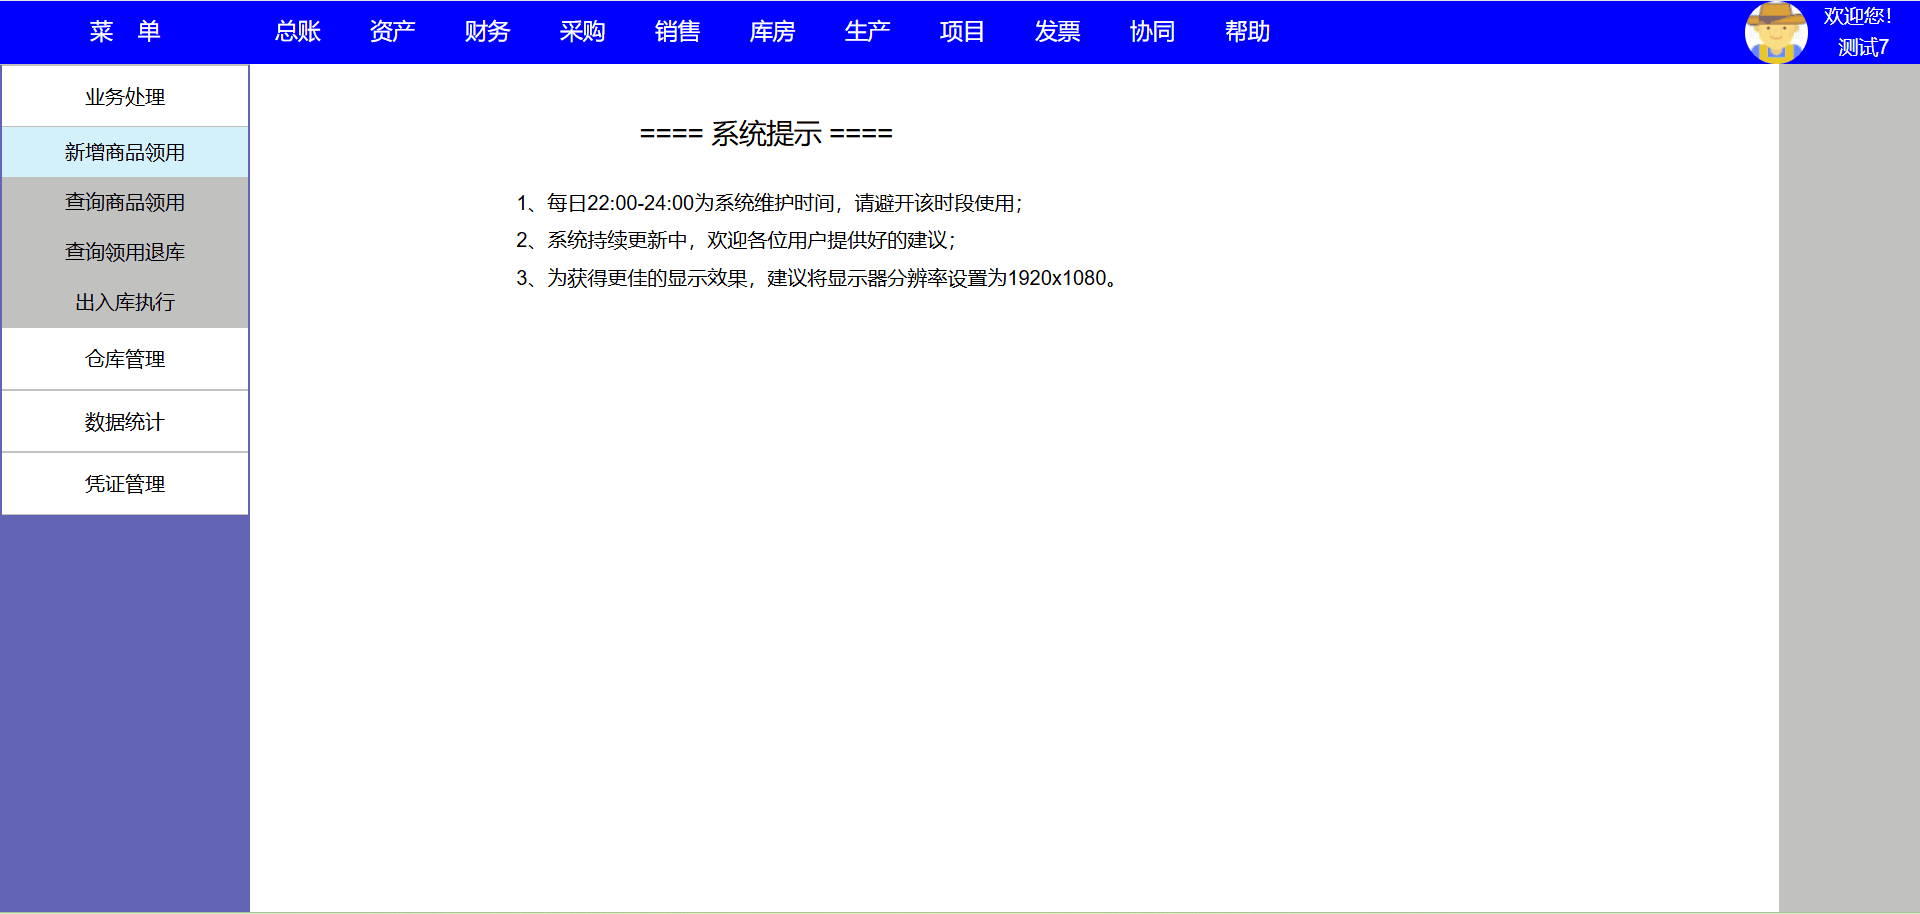The image size is (1920, 914).
Task: Select the 财务 menu item
Action: tap(487, 32)
